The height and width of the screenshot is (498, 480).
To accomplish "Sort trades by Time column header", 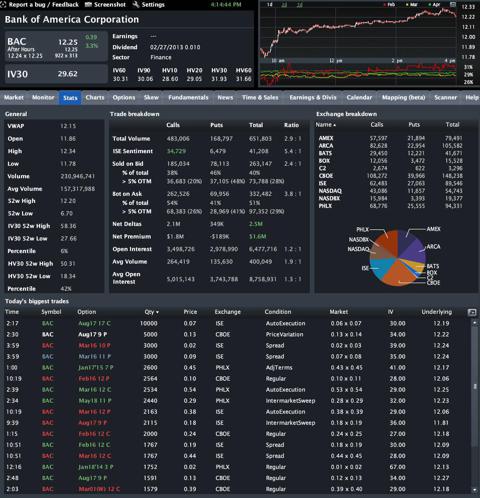I will (x=12, y=312).
